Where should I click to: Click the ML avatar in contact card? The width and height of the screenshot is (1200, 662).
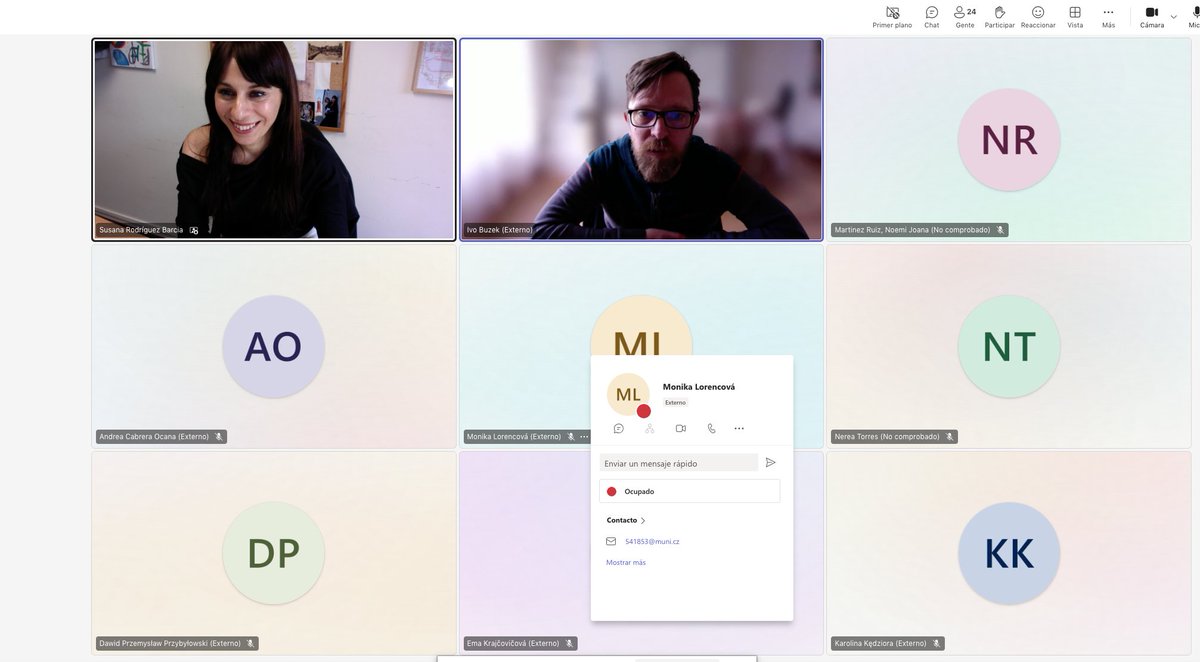point(628,394)
